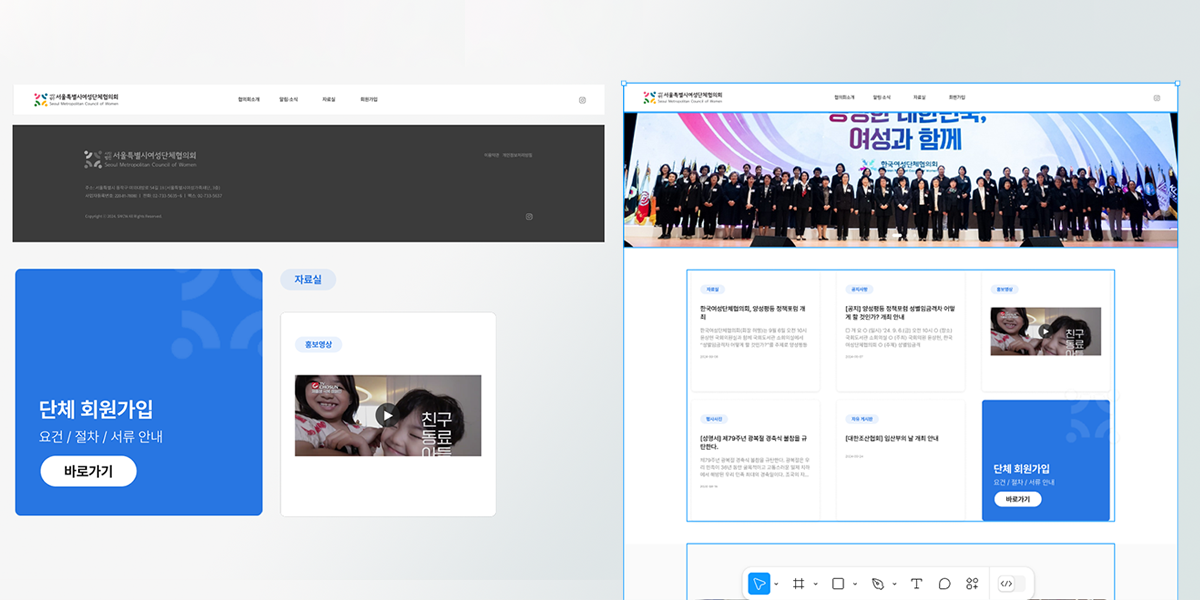Click Instagram icon in left header component

point(582,100)
